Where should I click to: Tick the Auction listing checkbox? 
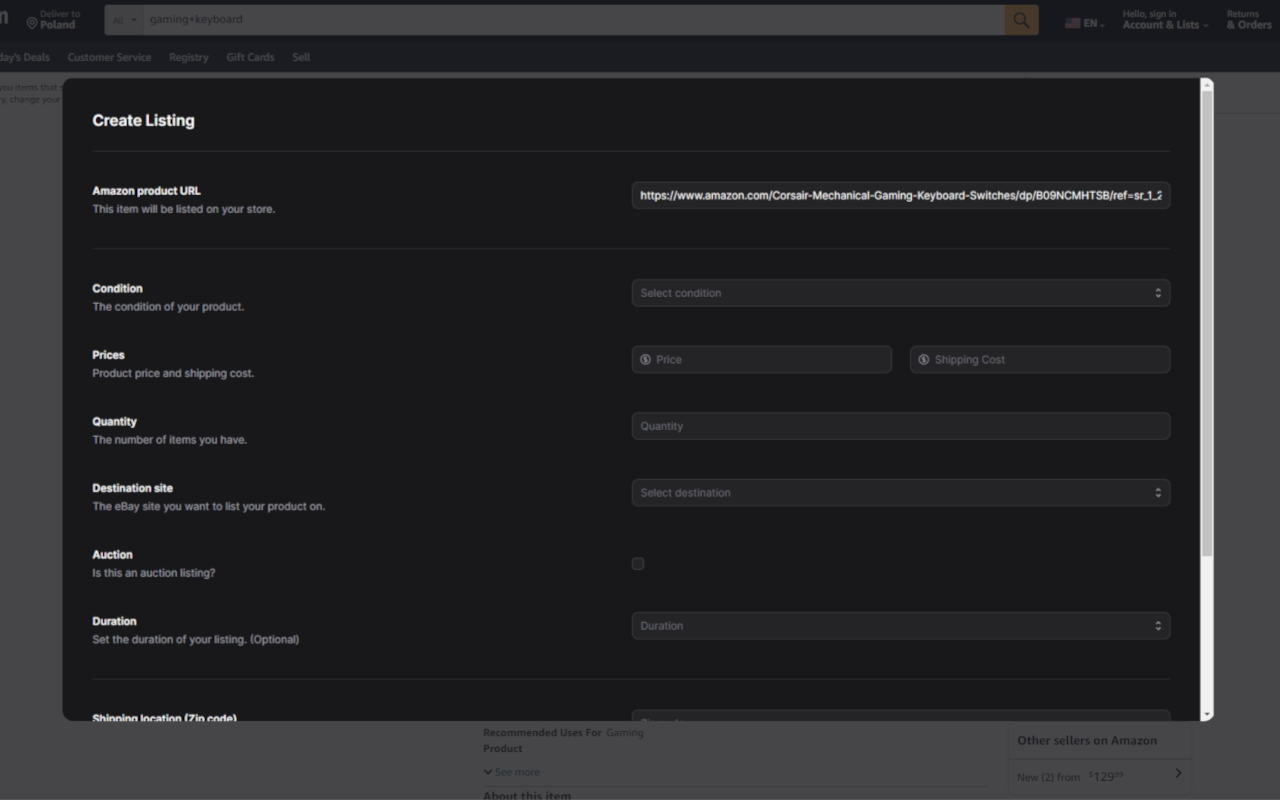[x=638, y=564]
